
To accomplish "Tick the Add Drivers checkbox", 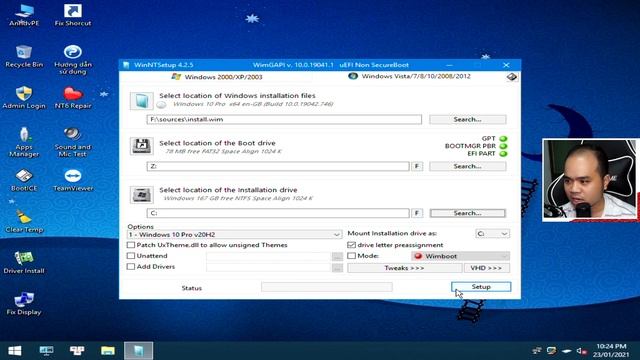I will pyautogui.click(x=131, y=267).
